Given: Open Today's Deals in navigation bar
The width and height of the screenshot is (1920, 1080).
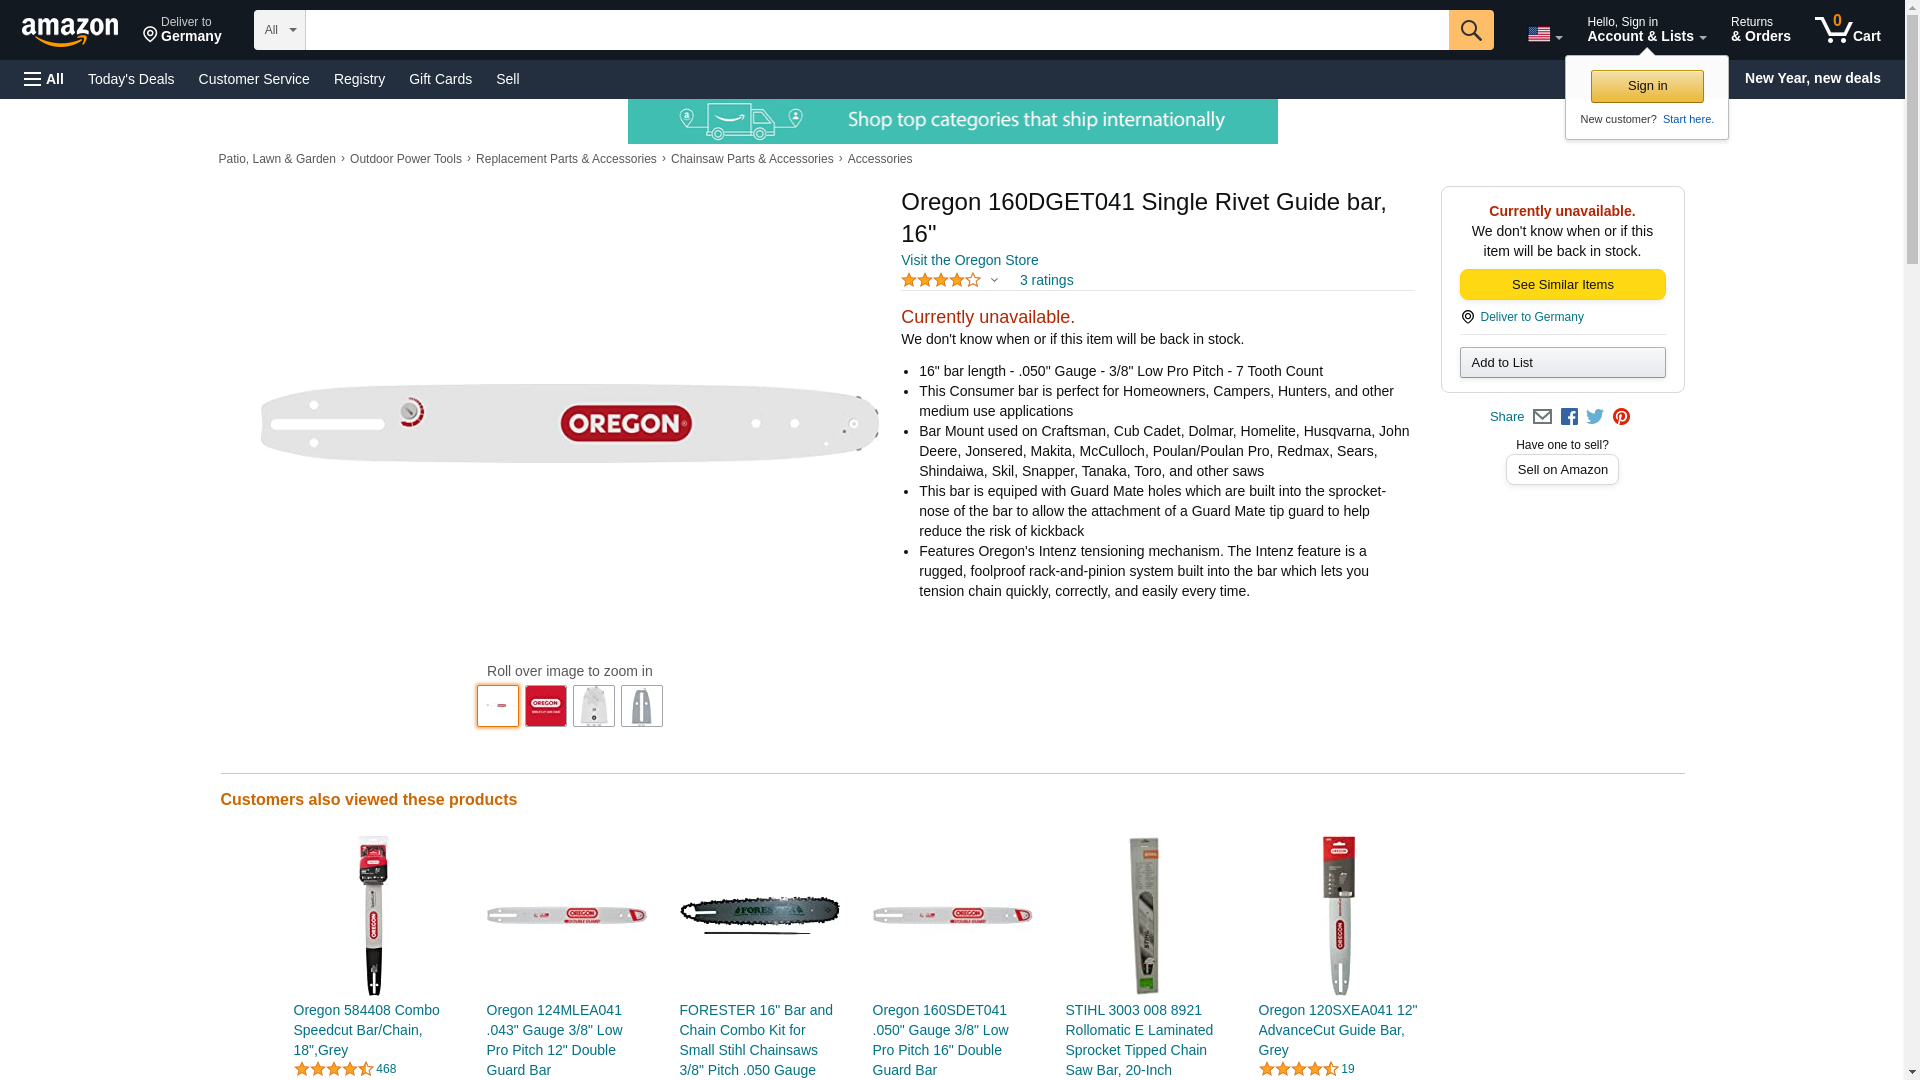Looking at the screenshot, I should click(x=131, y=79).
